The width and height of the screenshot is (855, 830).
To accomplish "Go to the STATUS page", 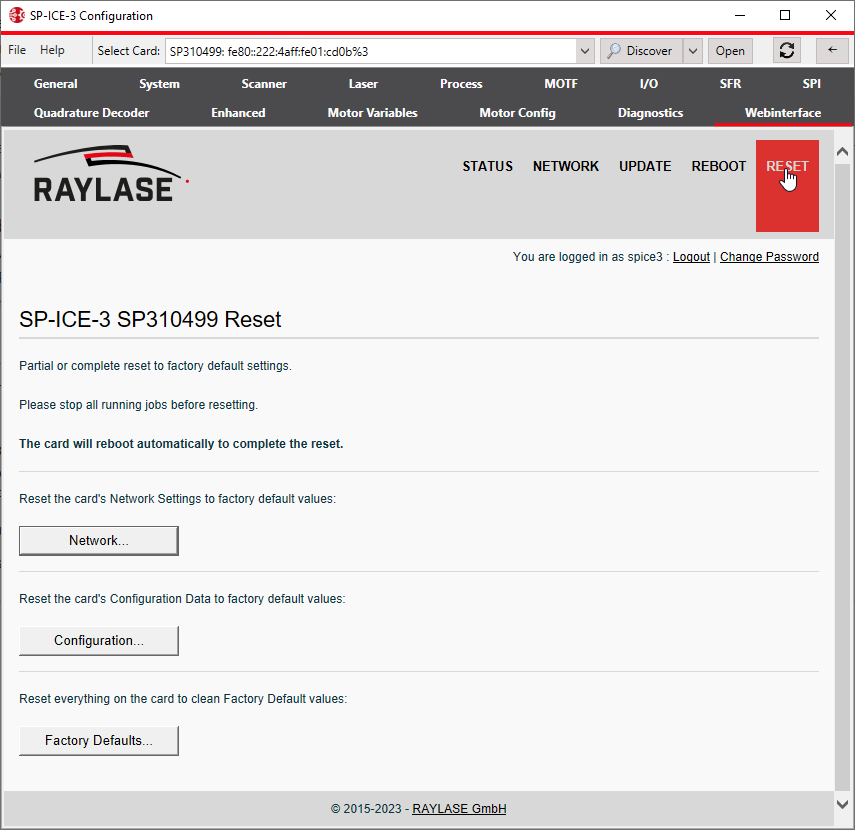I will [487, 166].
